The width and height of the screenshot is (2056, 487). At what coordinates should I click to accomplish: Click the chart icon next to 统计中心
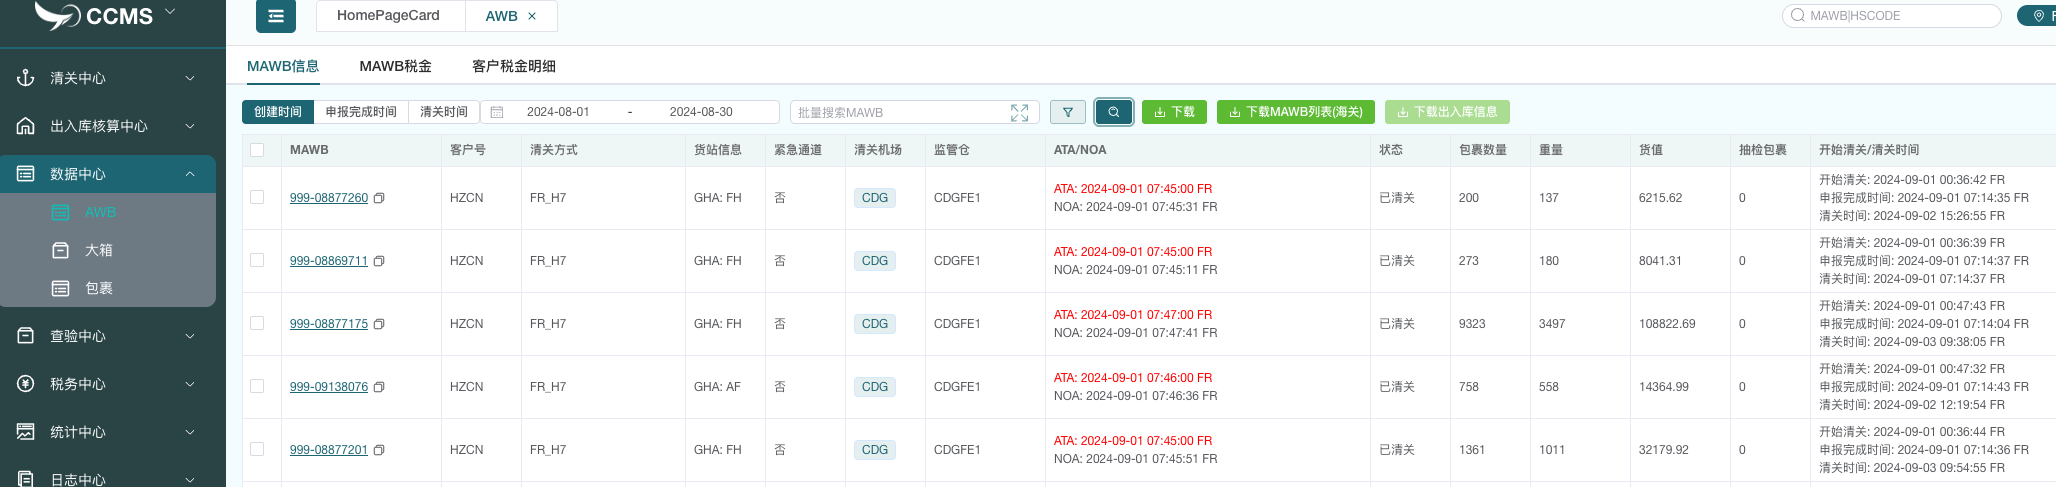coord(26,431)
